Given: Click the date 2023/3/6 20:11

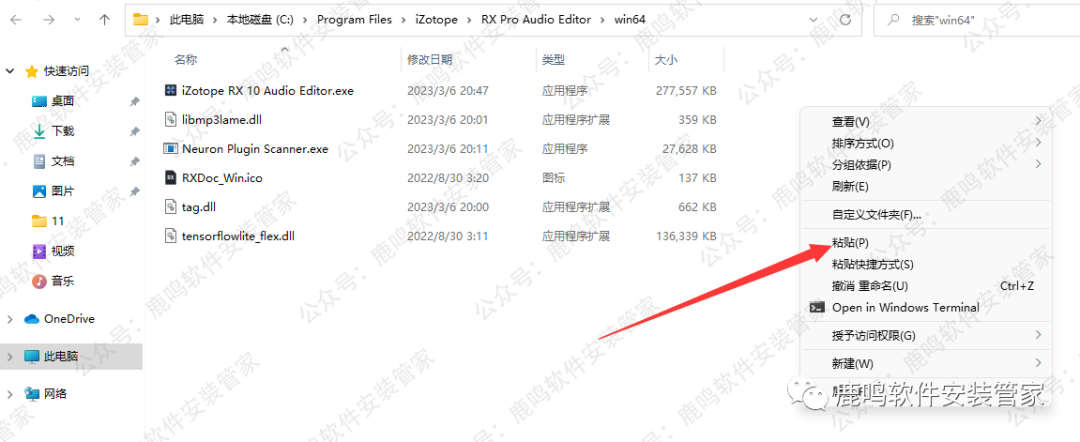Looking at the screenshot, I should point(448,148).
